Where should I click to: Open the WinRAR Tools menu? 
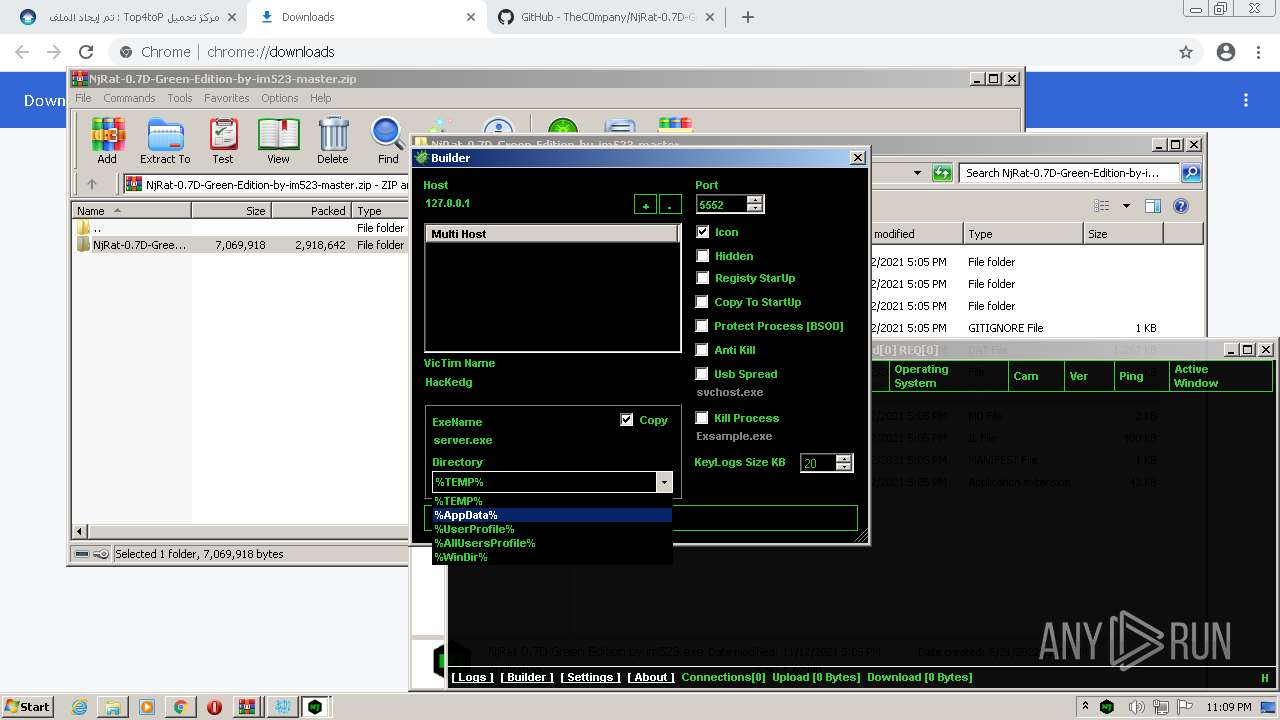pos(180,98)
